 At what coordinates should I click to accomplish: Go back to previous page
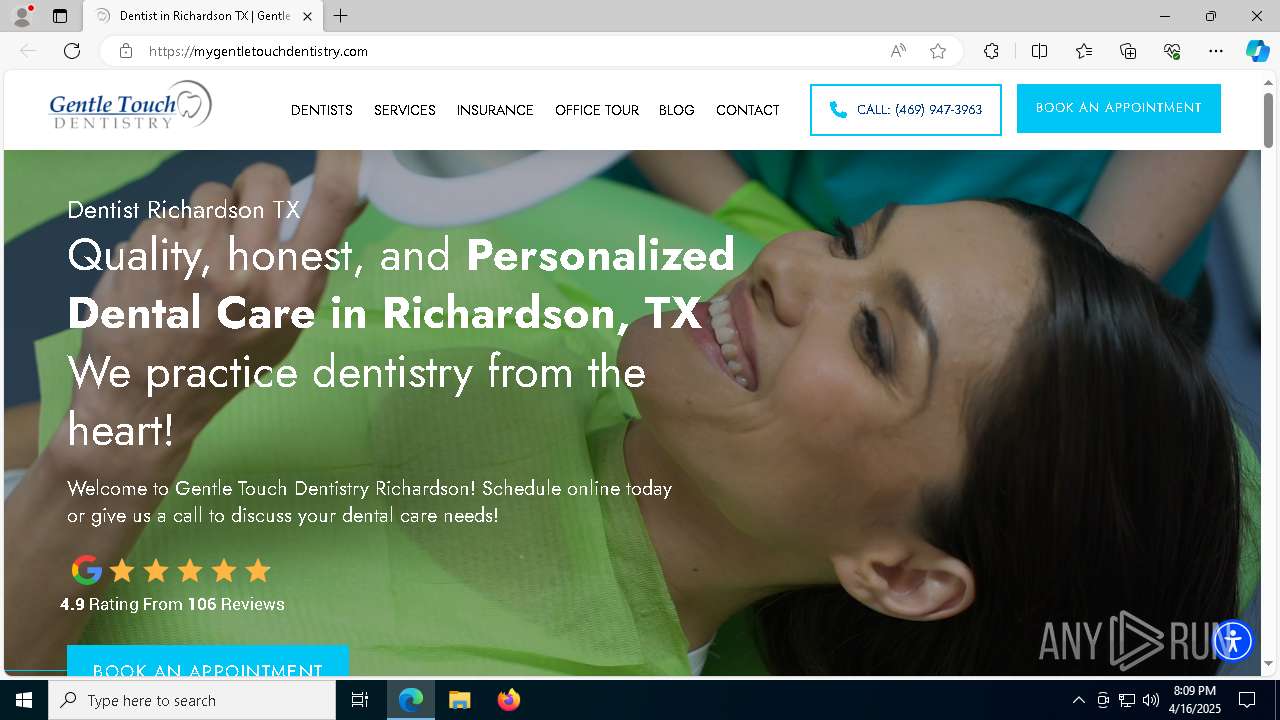pyautogui.click(x=28, y=51)
